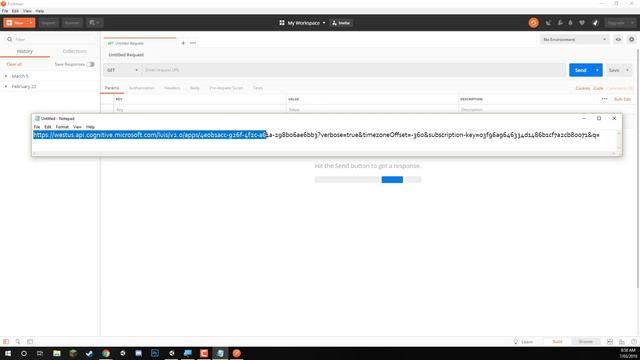640x360 pixels.
Task: Open the new window icon button in header
Action: [94, 23]
